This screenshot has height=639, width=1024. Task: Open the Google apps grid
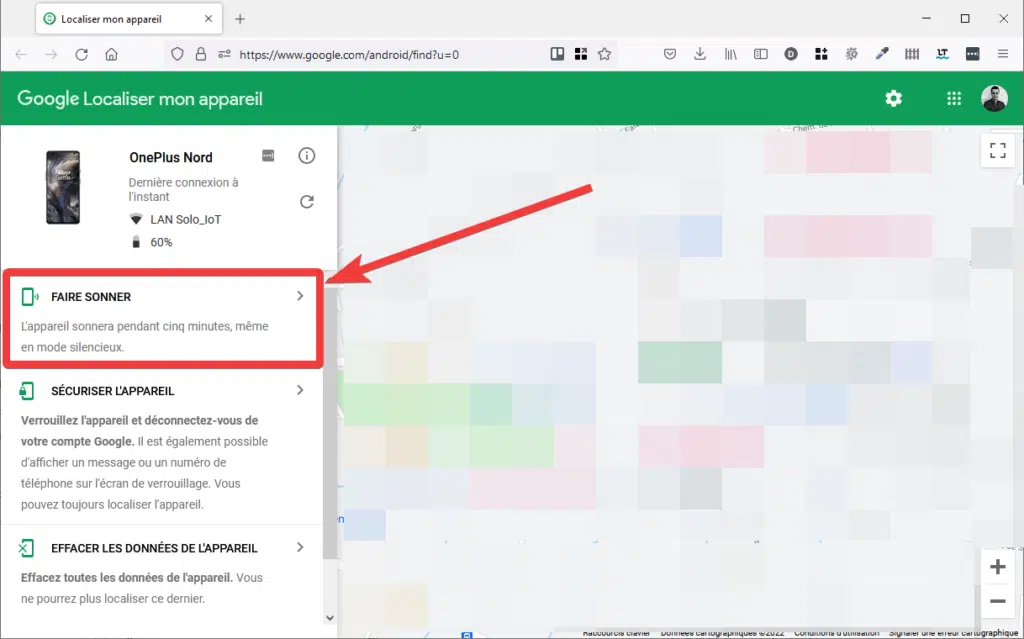[954, 99]
